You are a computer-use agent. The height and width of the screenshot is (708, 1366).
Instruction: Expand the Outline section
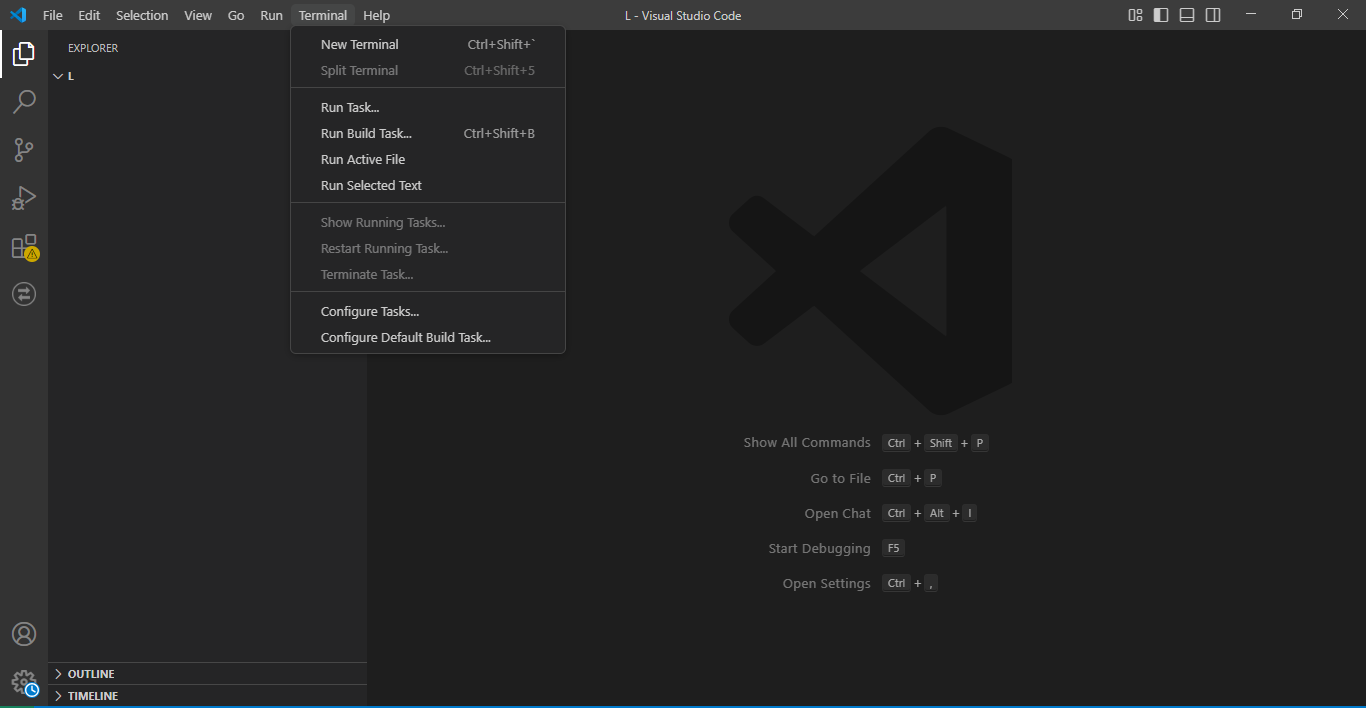91,674
